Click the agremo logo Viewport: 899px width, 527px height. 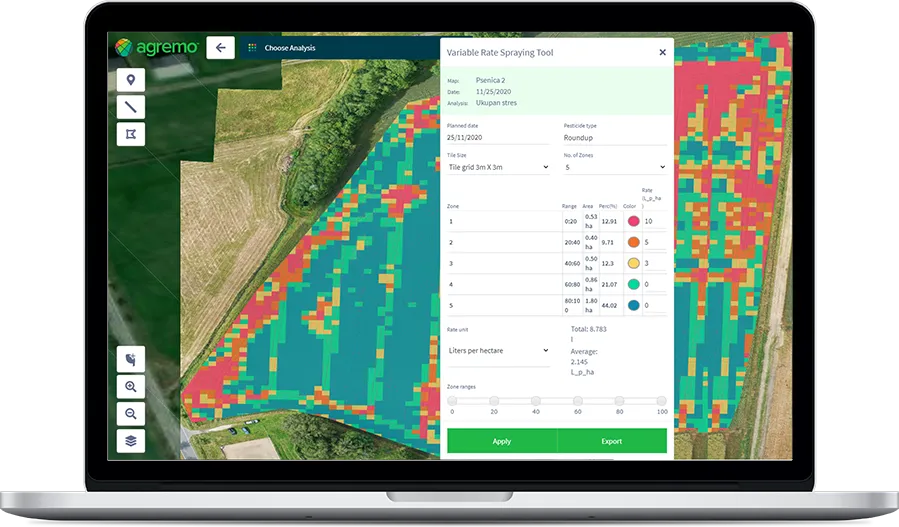[x=156, y=47]
